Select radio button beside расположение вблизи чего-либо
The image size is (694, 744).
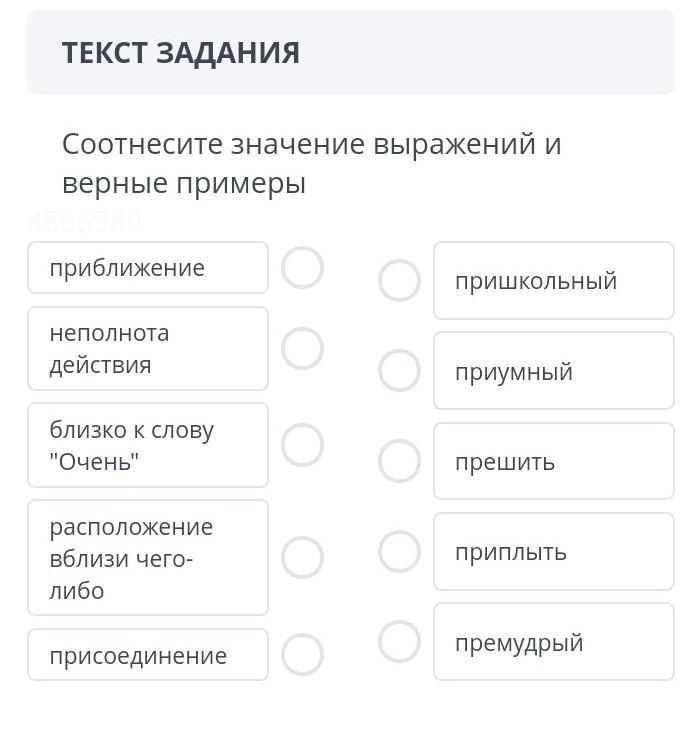[x=302, y=558]
